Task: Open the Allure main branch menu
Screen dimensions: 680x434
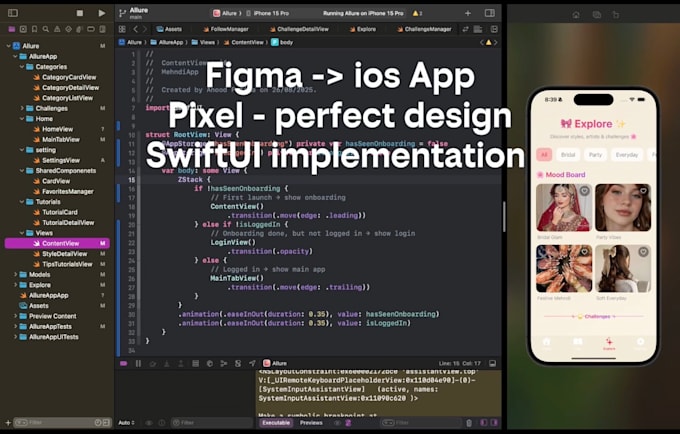Action: (x=134, y=13)
